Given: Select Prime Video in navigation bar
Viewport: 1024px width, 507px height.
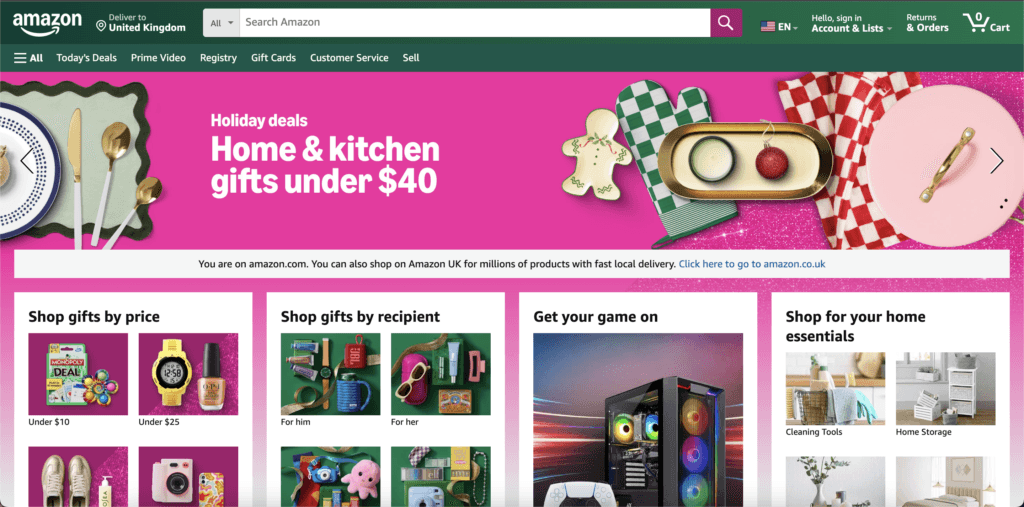Looking at the screenshot, I should pos(158,57).
